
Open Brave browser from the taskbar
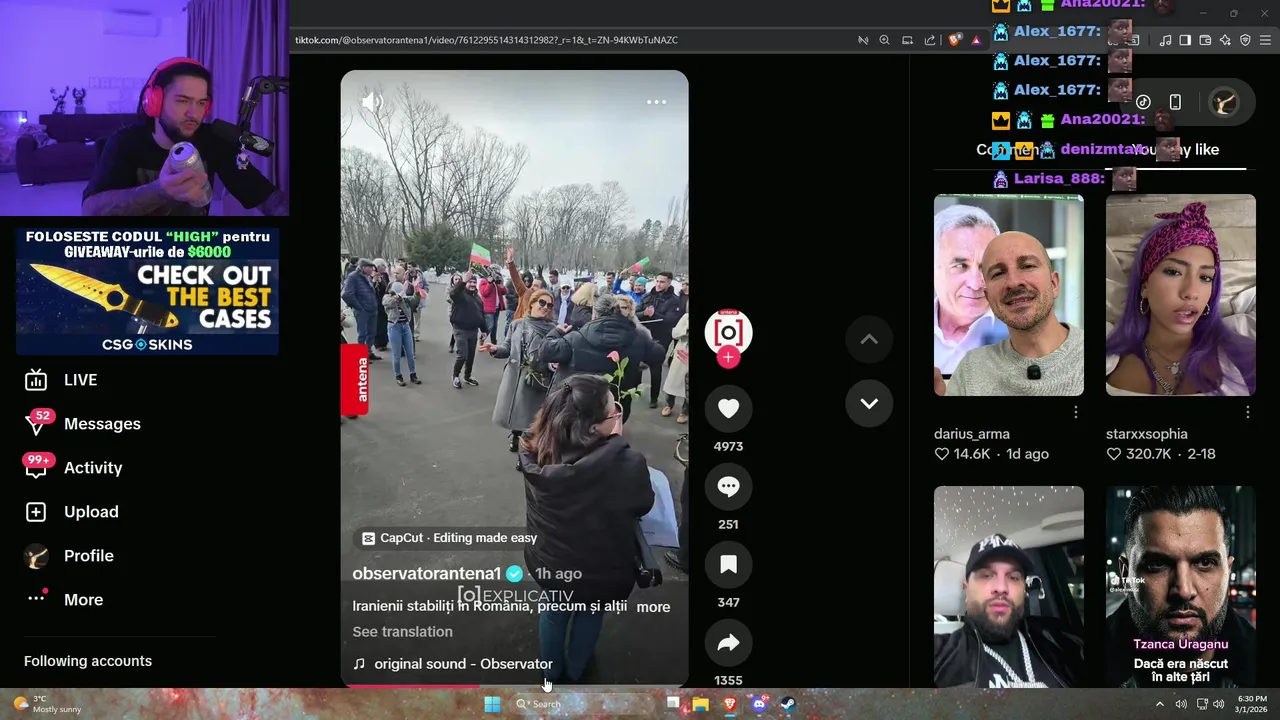coord(730,704)
